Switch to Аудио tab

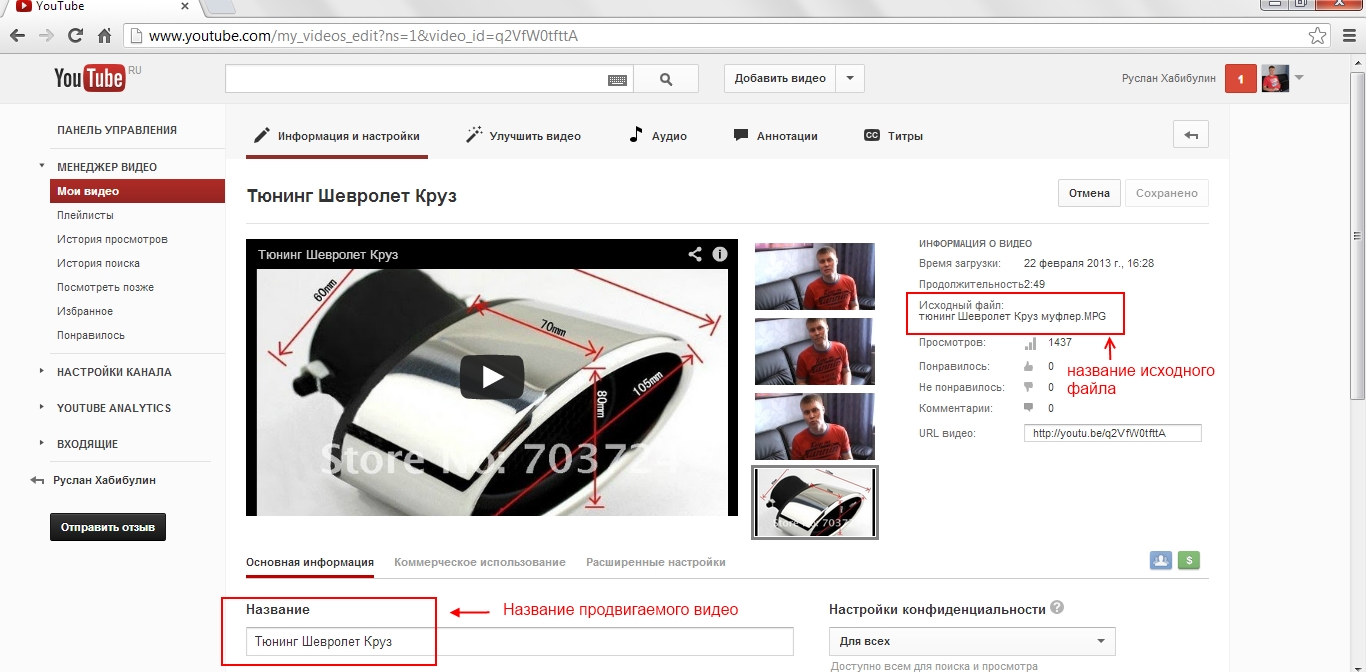[658, 136]
